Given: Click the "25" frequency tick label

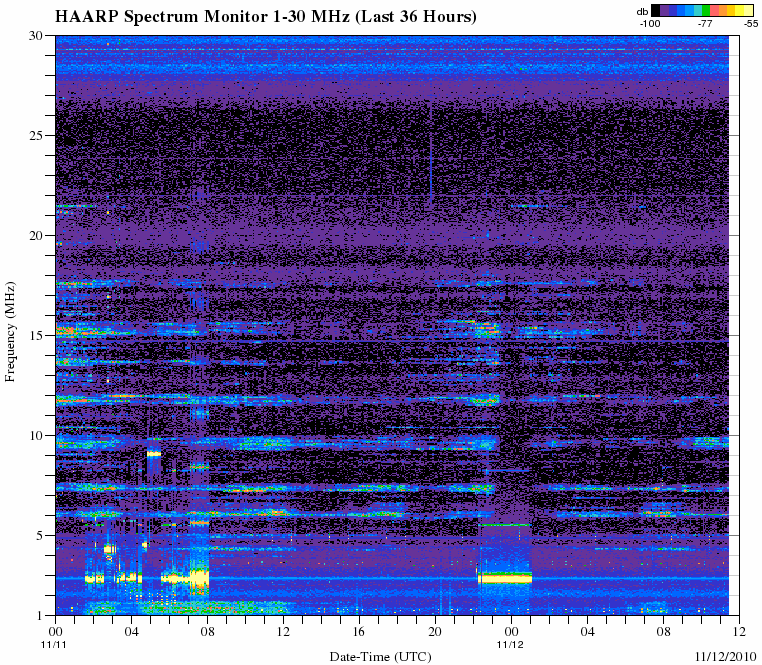Looking at the screenshot, I should click(38, 135).
